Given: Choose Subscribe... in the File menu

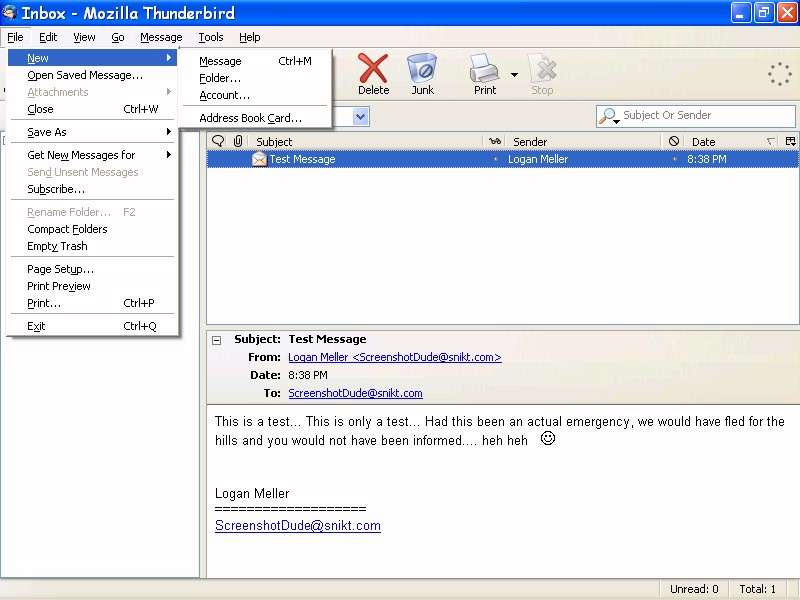Looking at the screenshot, I should pyautogui.click(x=92, y=189).
